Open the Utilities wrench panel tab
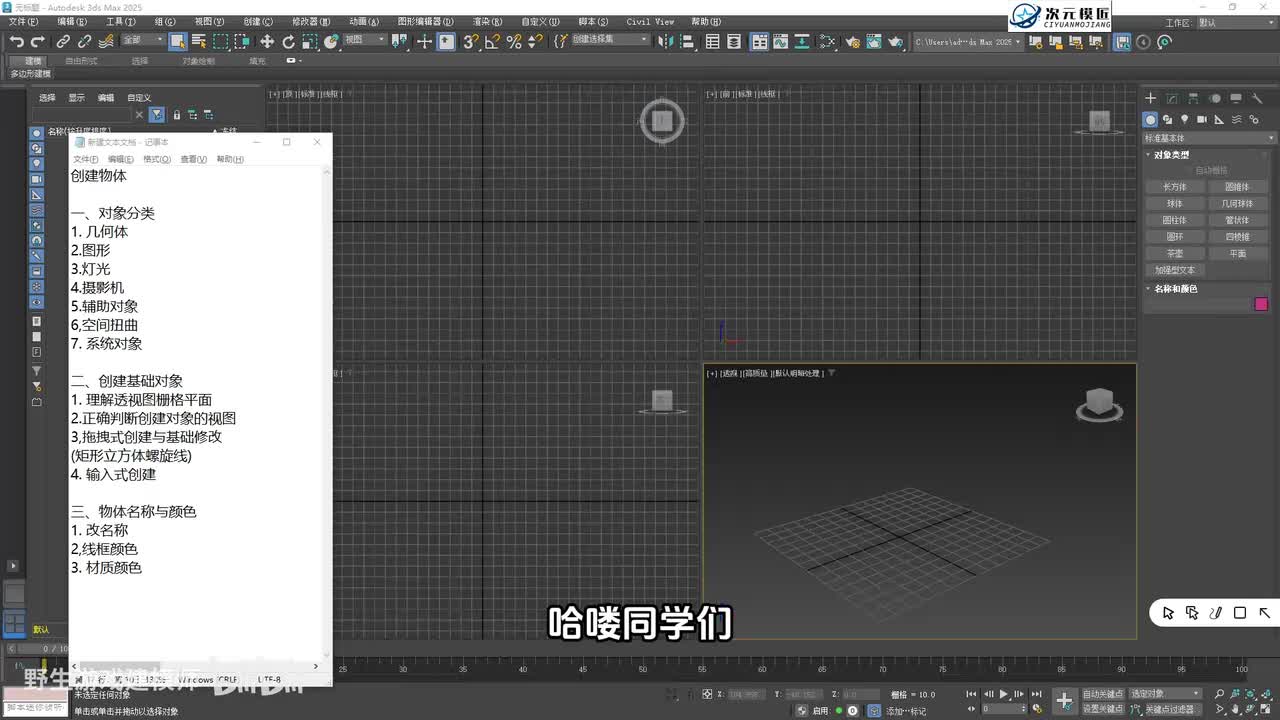The width and height of the screenshot is (1280, 720). [x=1257, y=98]
